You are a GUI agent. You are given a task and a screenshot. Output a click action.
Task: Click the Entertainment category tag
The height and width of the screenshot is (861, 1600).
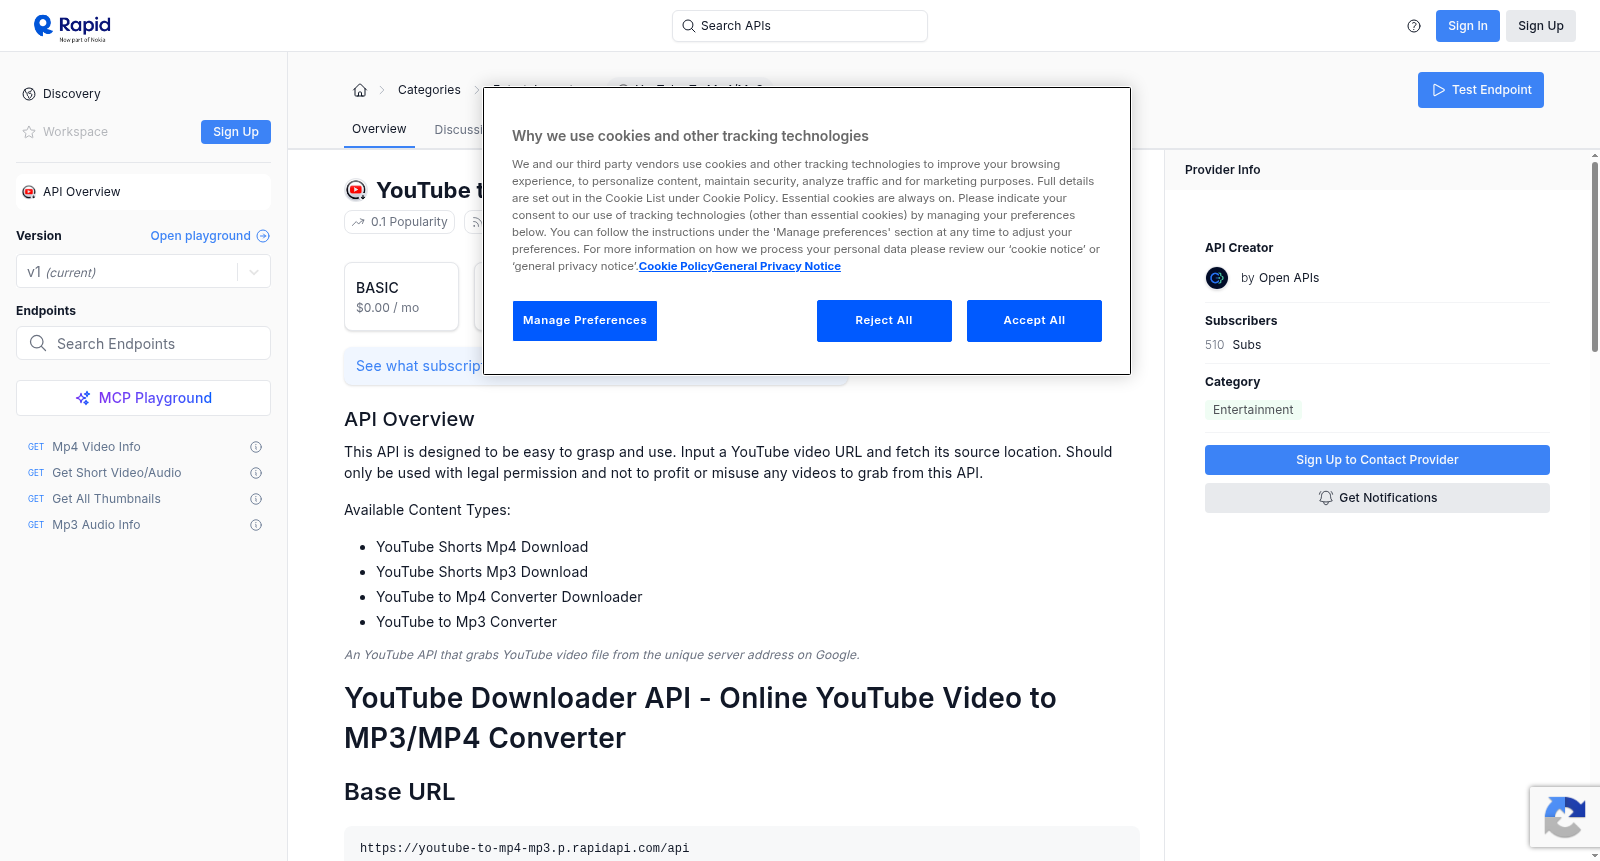[1253, 410]
